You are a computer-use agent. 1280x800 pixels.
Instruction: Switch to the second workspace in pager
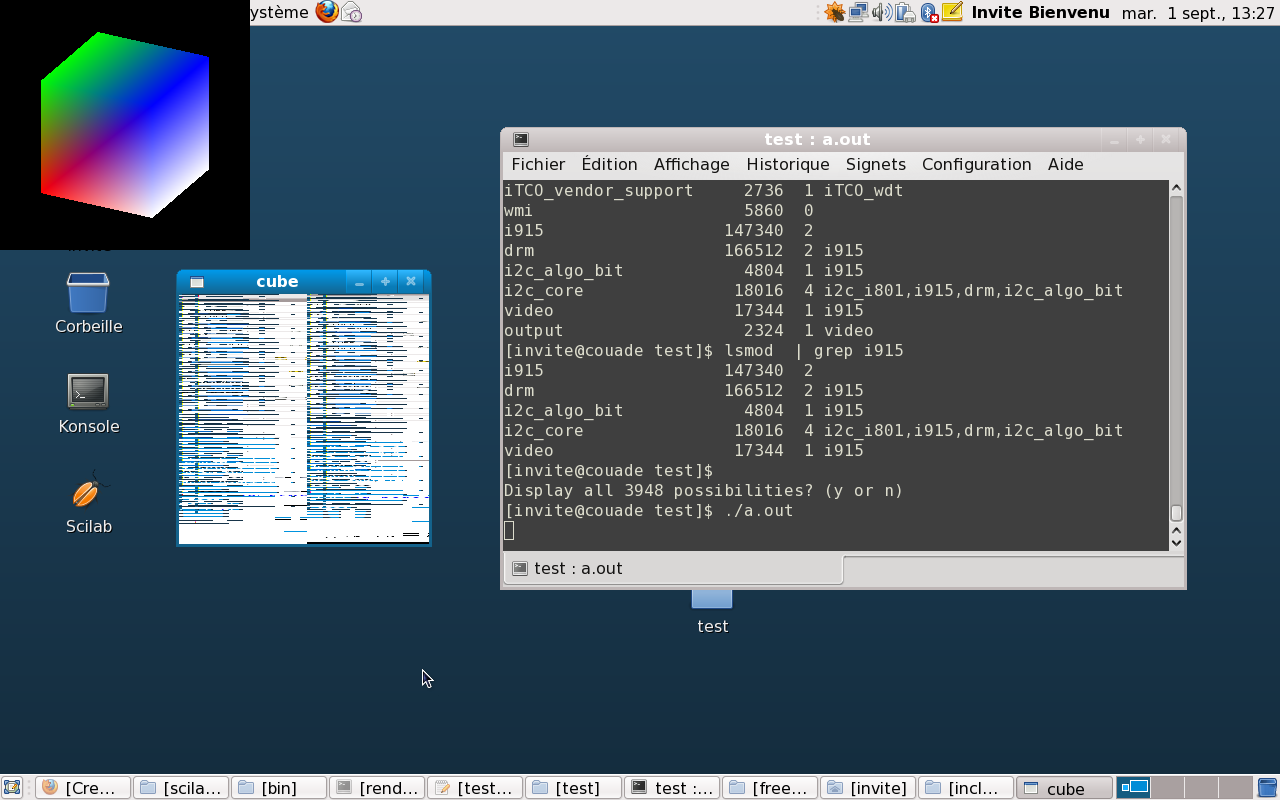click(x=1168, y=787)
